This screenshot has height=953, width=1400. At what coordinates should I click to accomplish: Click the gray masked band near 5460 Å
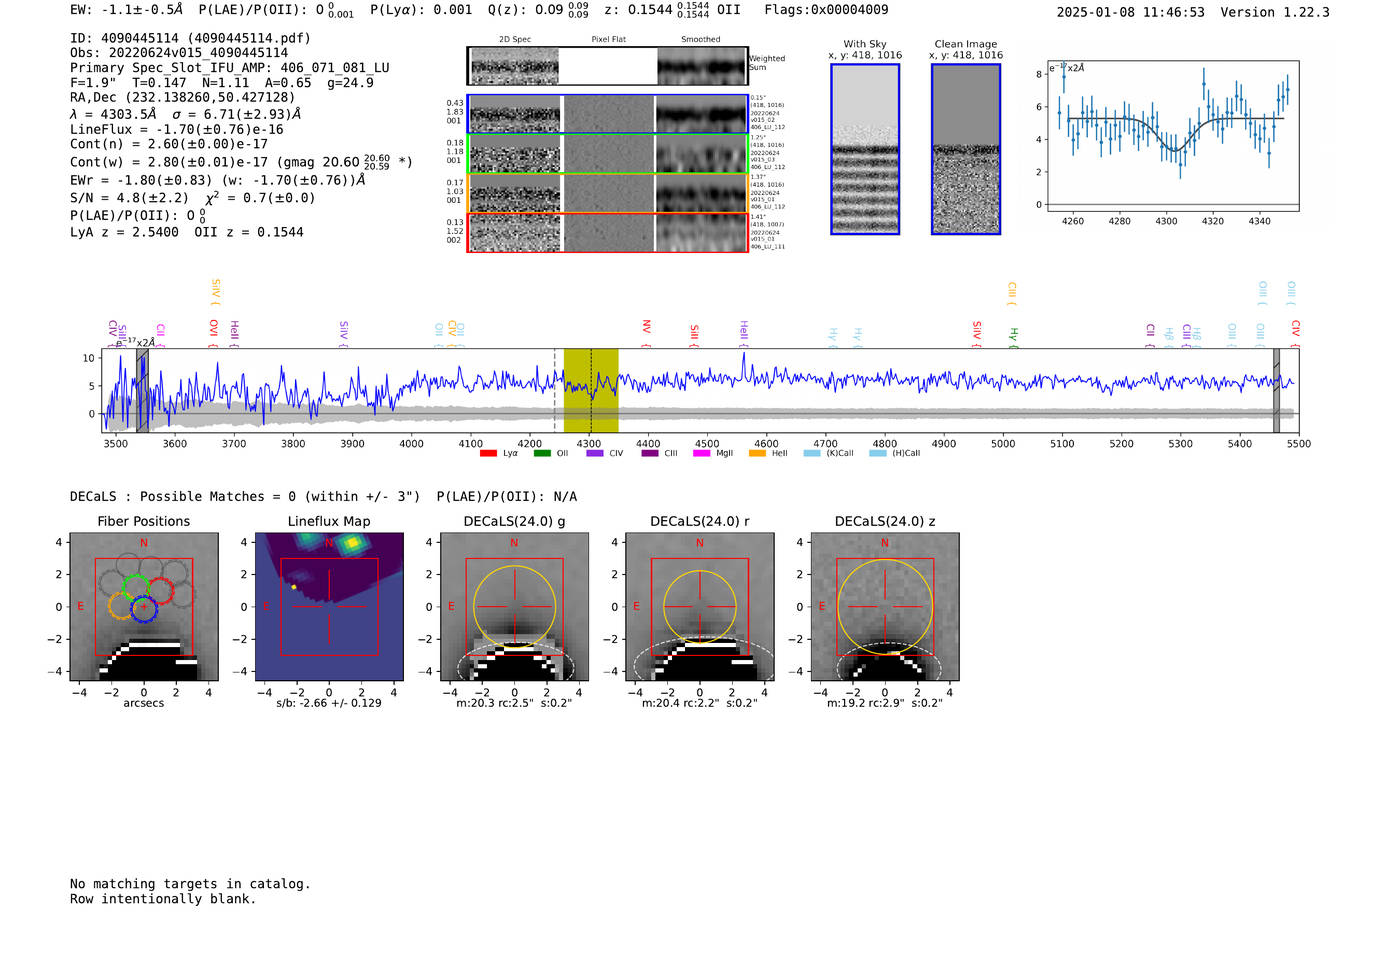[x=1276, y=391]
